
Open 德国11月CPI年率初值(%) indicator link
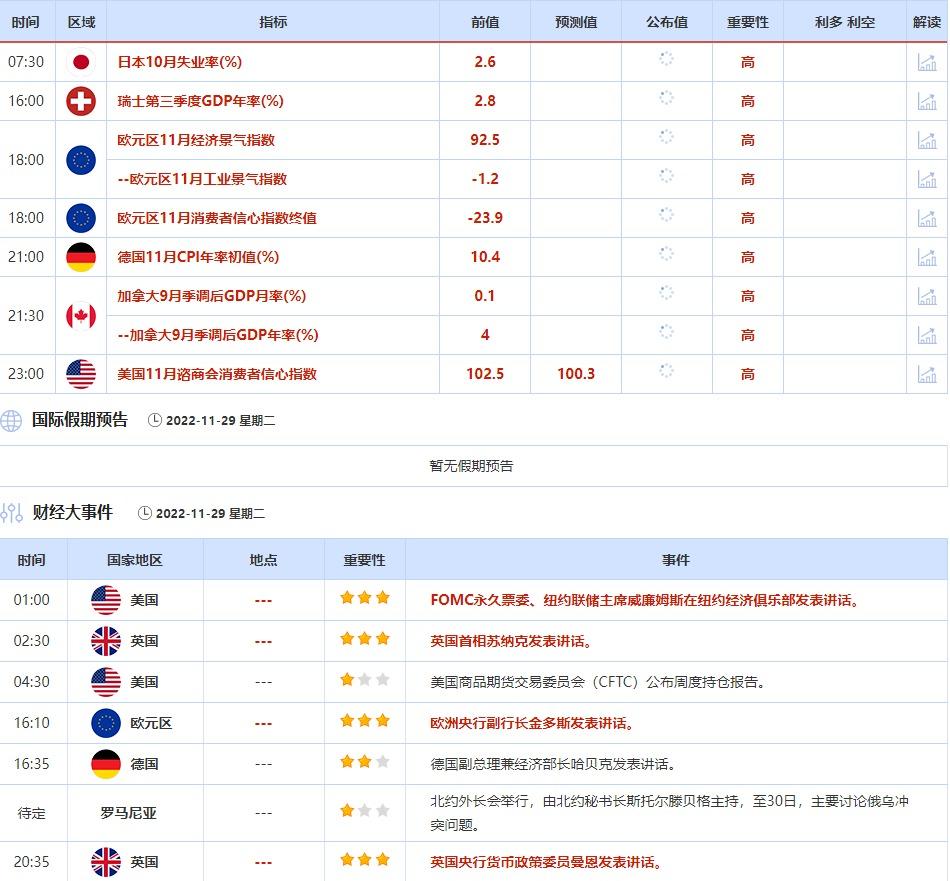click(198, 257)
